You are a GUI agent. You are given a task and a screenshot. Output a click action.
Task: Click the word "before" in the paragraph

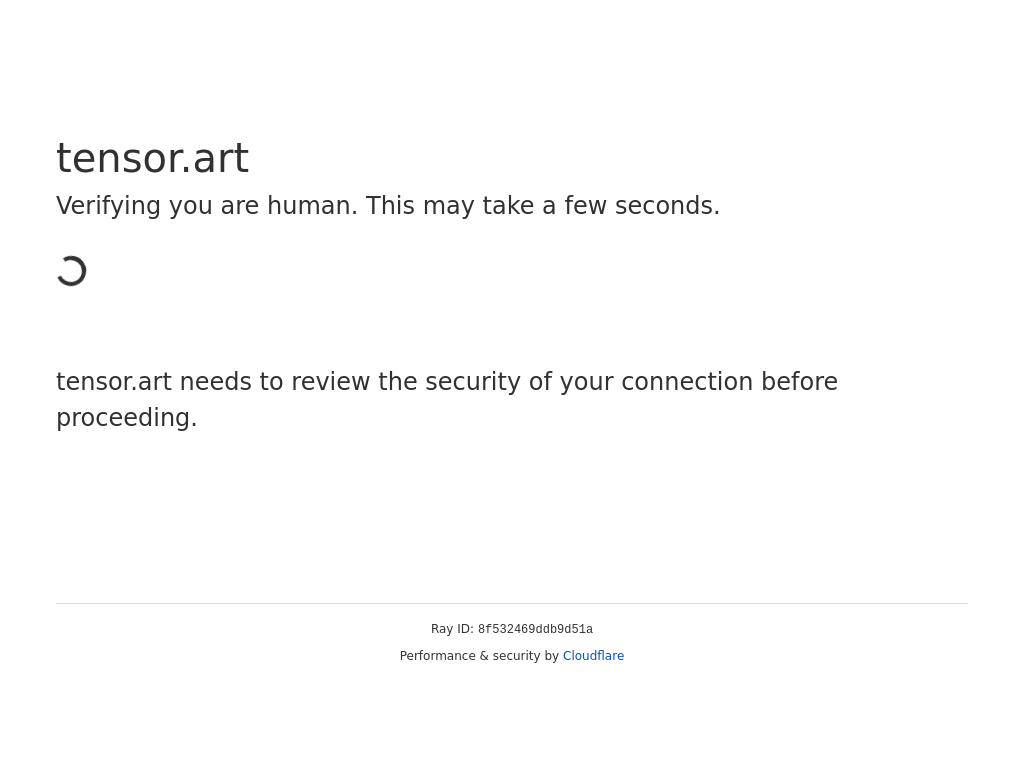(x=799, y=382)
